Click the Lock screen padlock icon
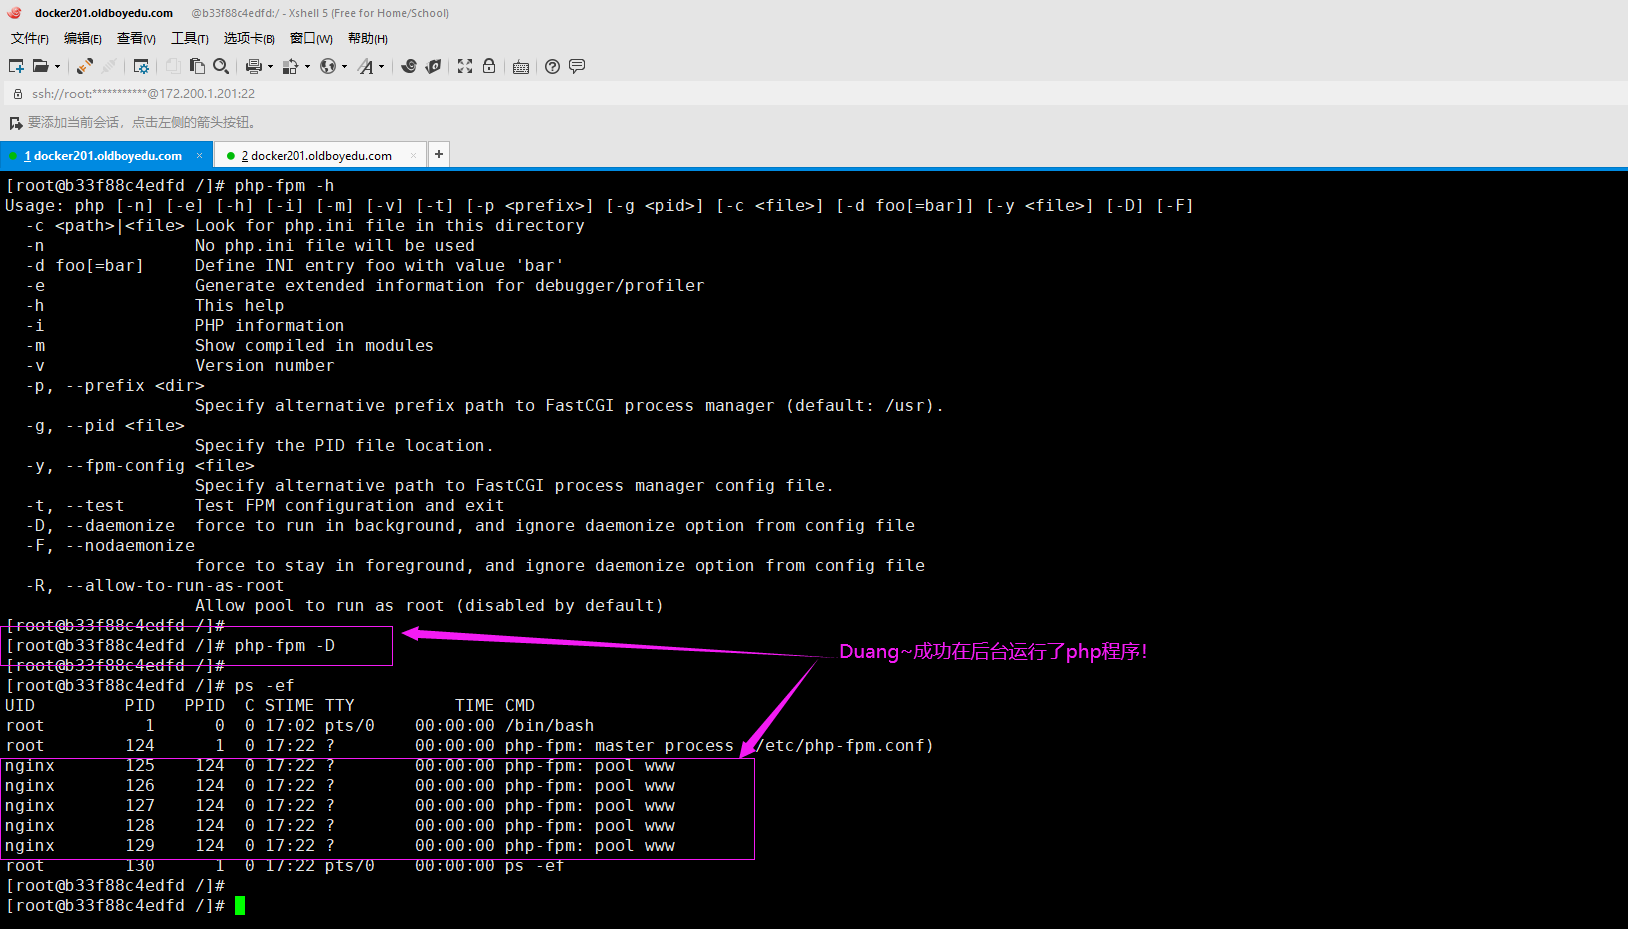The height and width of the screenshot is (929, 1628). point(489,66)
